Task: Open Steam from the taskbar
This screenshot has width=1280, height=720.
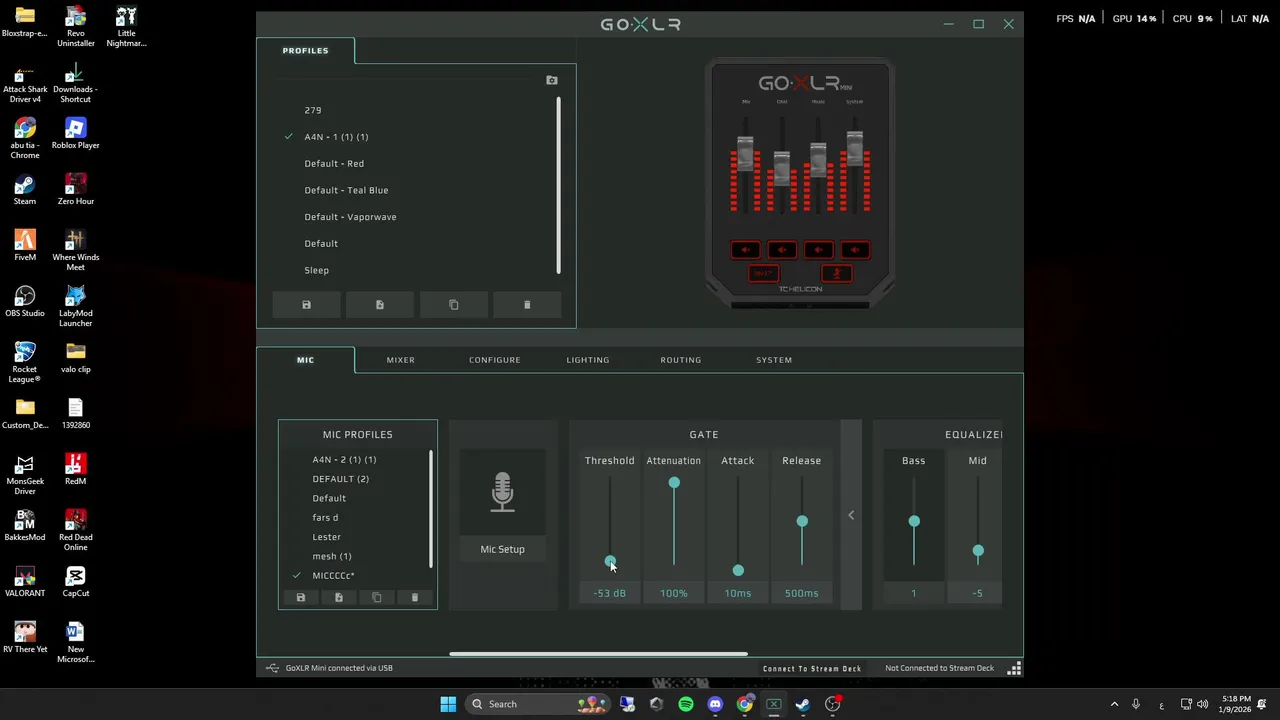Action: pyautogui.click(x=803, y=704)
